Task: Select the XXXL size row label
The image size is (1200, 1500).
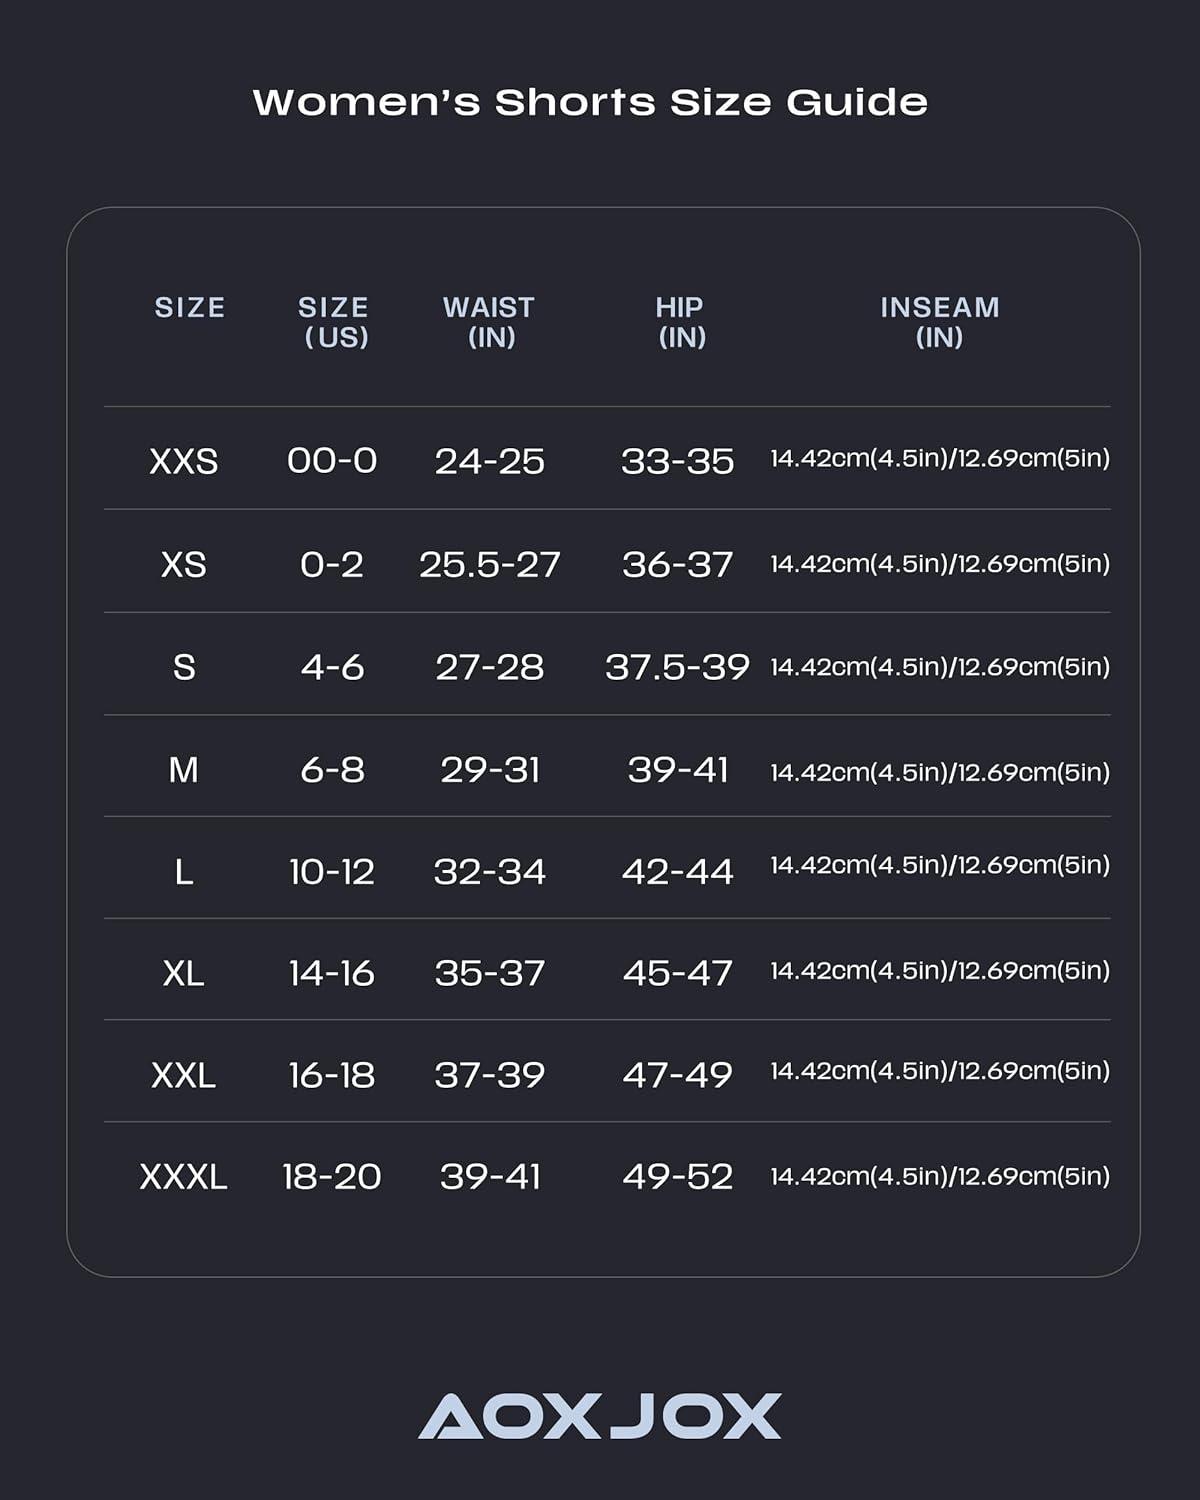Action: click(184, 1177)
